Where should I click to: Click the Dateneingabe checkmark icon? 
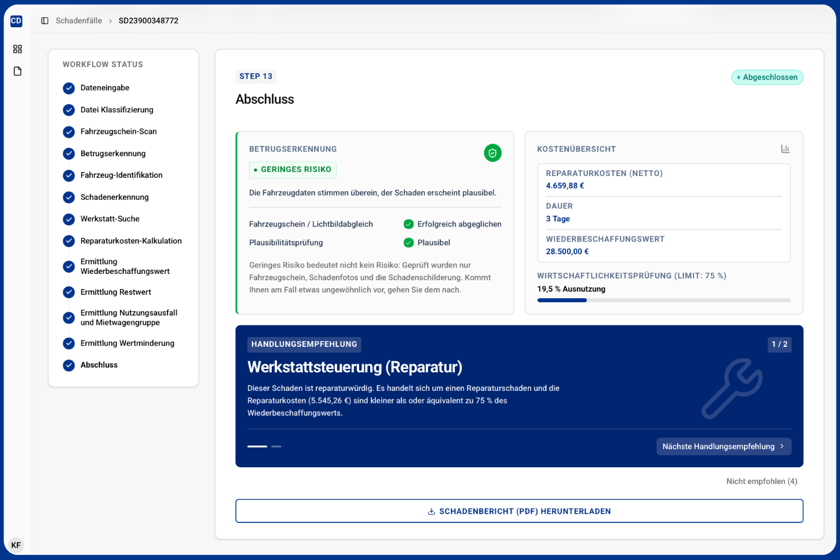69,88
